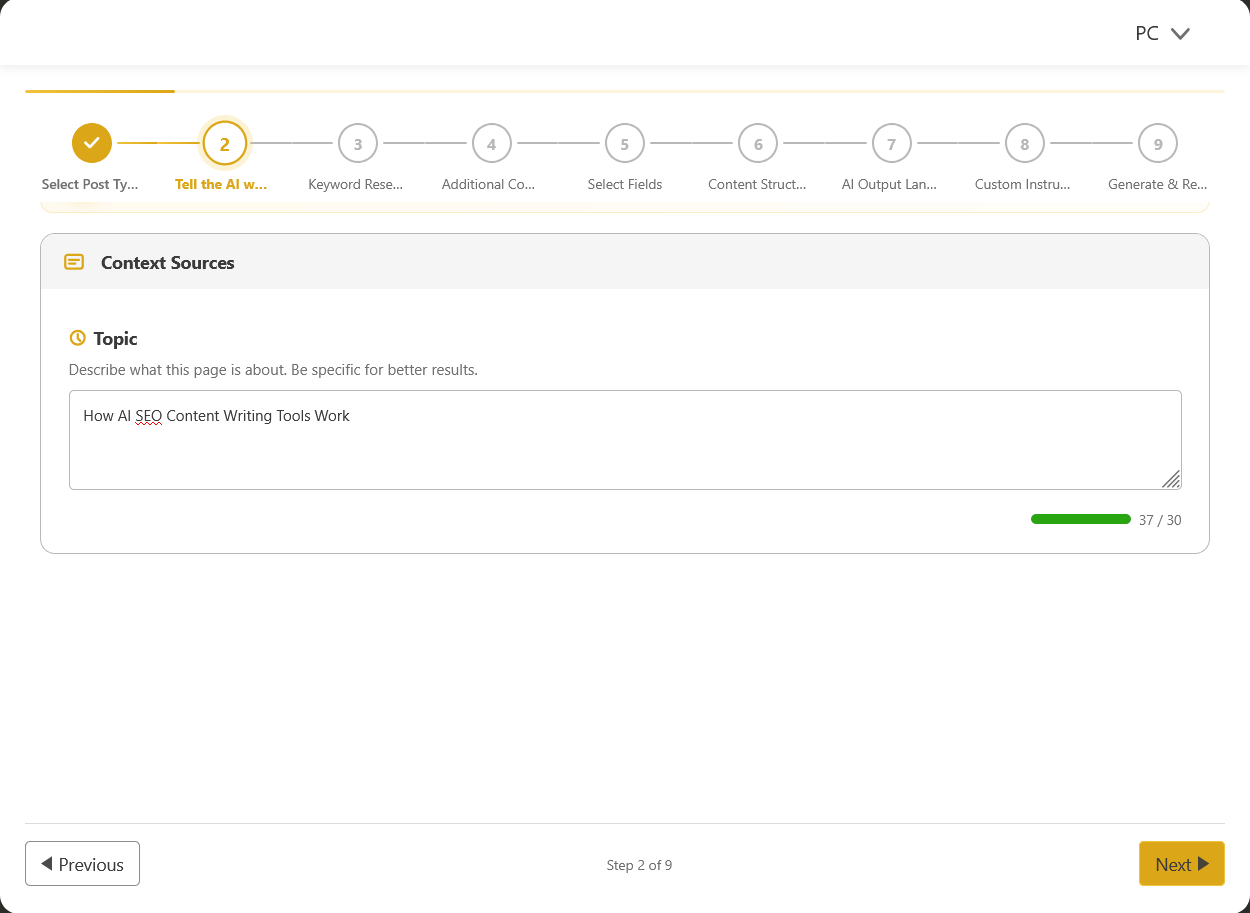Jump to step 9 Generate circle

(x=1158, y=144)
